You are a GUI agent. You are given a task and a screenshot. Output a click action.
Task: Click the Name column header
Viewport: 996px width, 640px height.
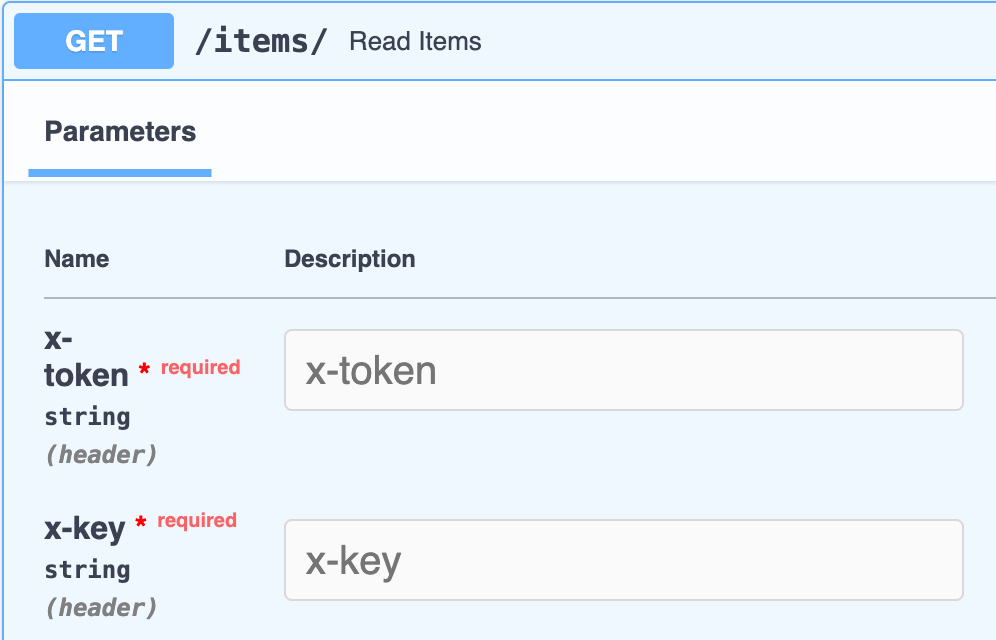coord(76,258)
